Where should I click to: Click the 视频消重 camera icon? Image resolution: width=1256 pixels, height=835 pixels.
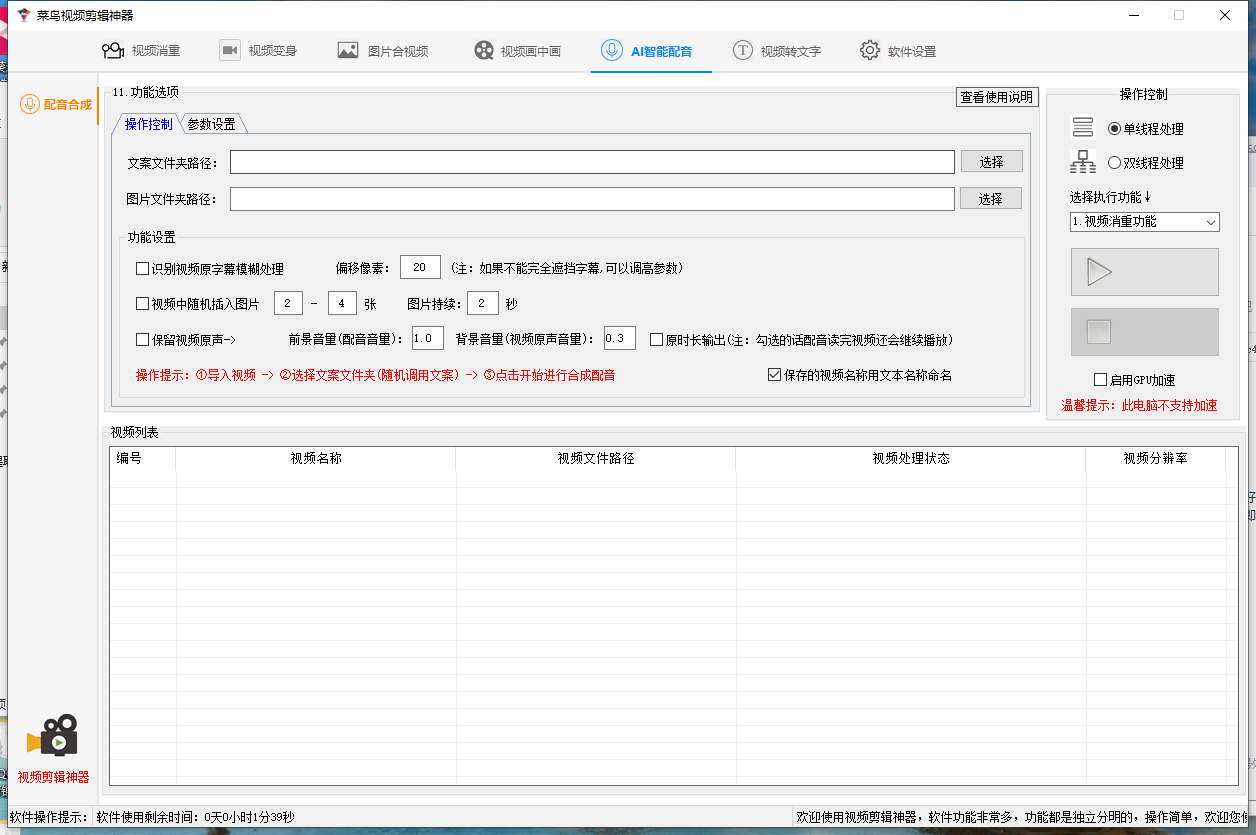point(112,51)
